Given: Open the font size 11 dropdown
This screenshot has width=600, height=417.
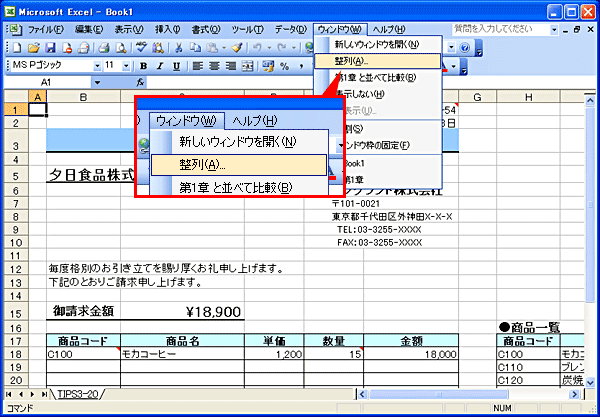Looking at the screenshot, I should tap(127, 66).
